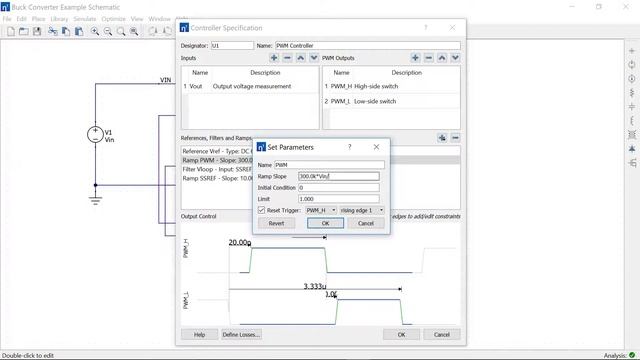Add a PWM output with plus icon
This screenshot has width=640, height=360.
tap(416, 58)
